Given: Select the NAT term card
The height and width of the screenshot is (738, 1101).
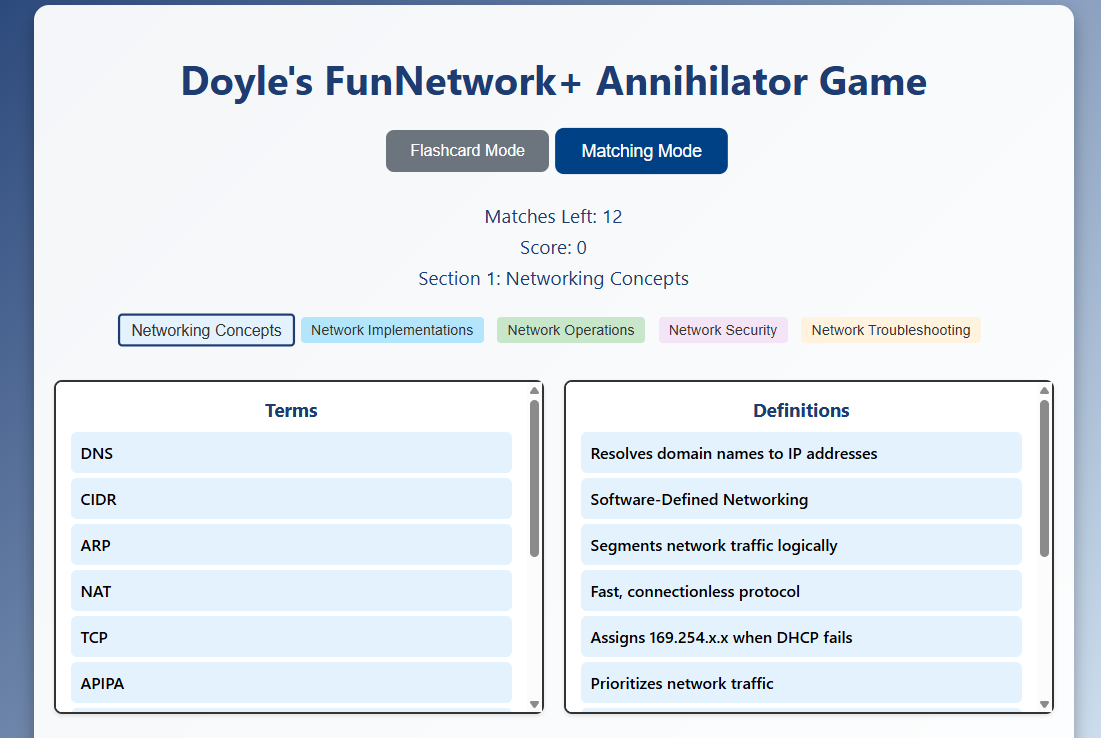Looking at the screenshot, I should click(291, 591).
